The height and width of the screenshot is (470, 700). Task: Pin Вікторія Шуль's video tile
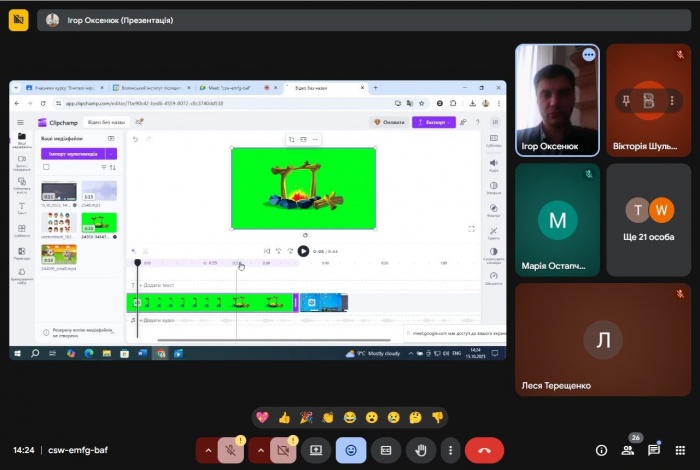click(624, 100)
